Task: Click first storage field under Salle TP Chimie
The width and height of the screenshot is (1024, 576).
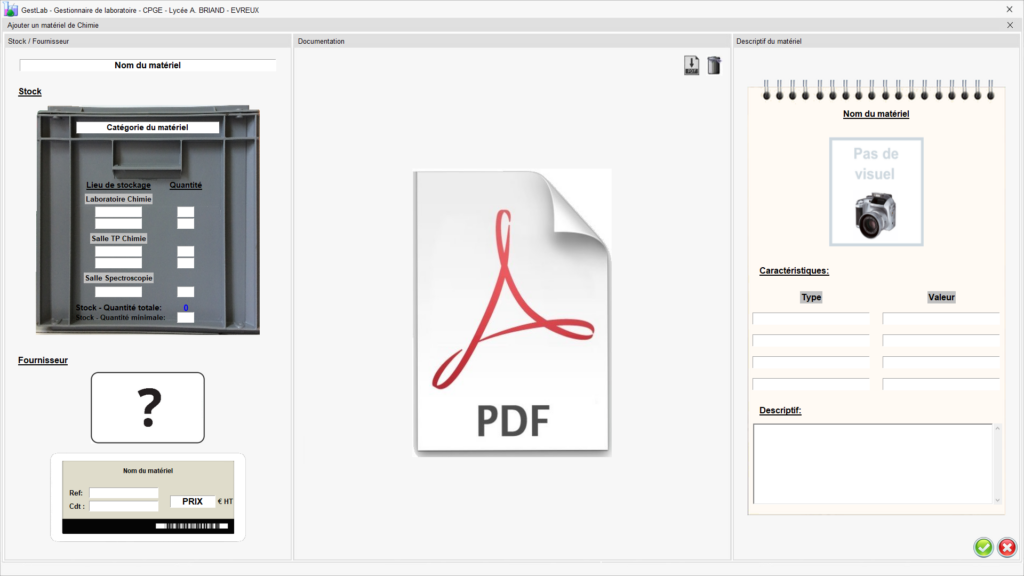Action: (118, 252)
